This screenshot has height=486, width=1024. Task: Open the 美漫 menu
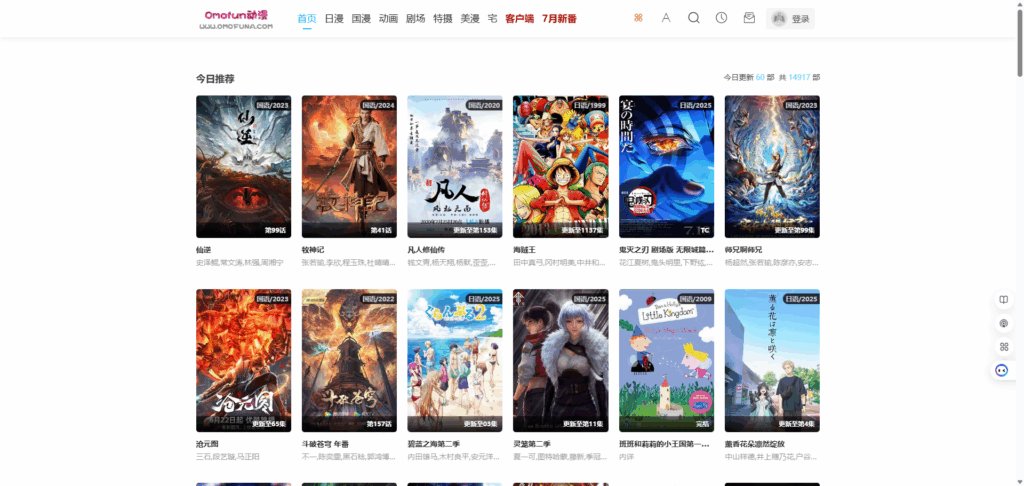[470, 19]
